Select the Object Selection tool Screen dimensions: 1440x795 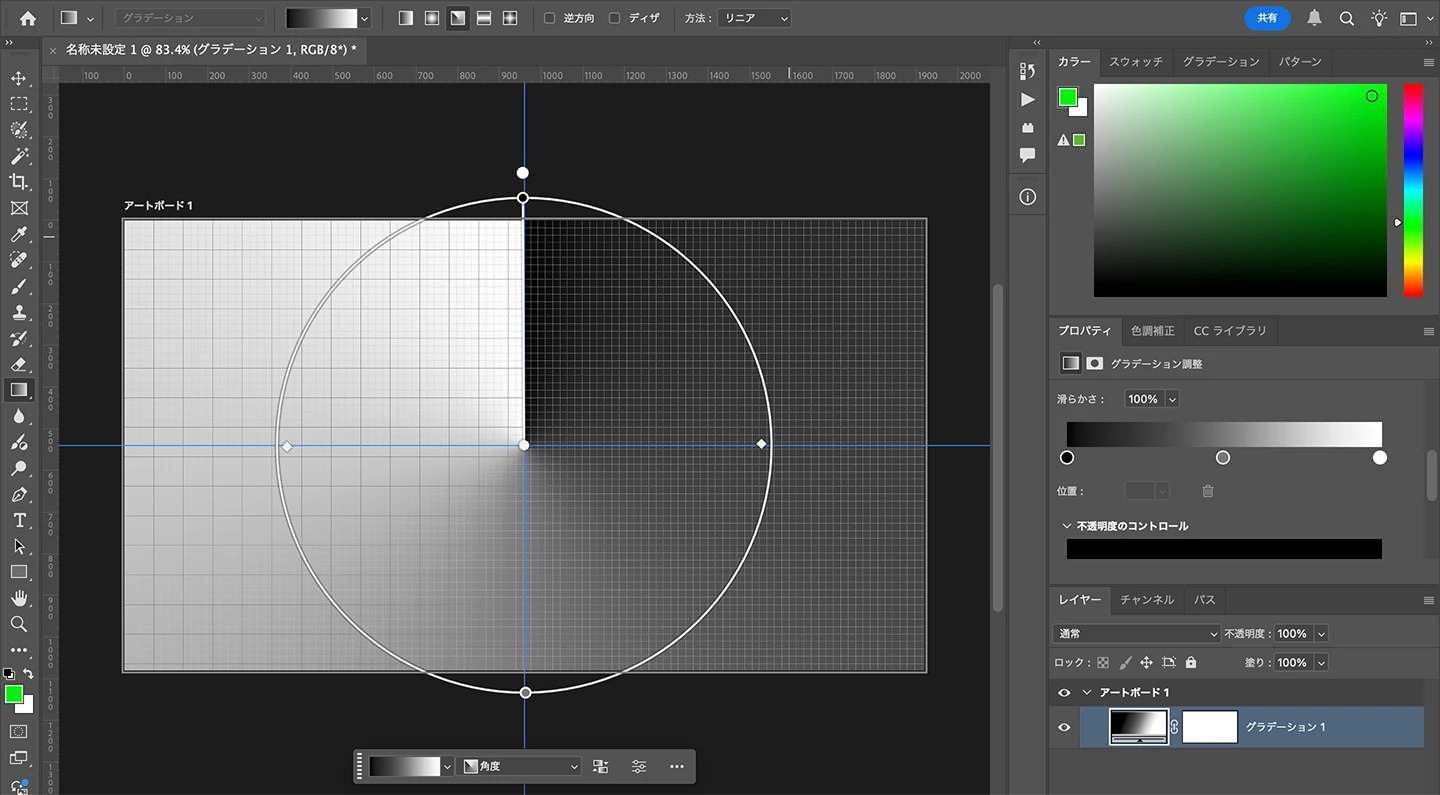[x=19, y=130]
